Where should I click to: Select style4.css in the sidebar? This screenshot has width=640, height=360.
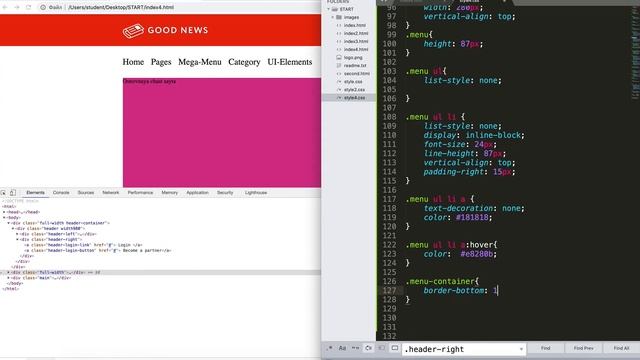(x=354, y=98)
